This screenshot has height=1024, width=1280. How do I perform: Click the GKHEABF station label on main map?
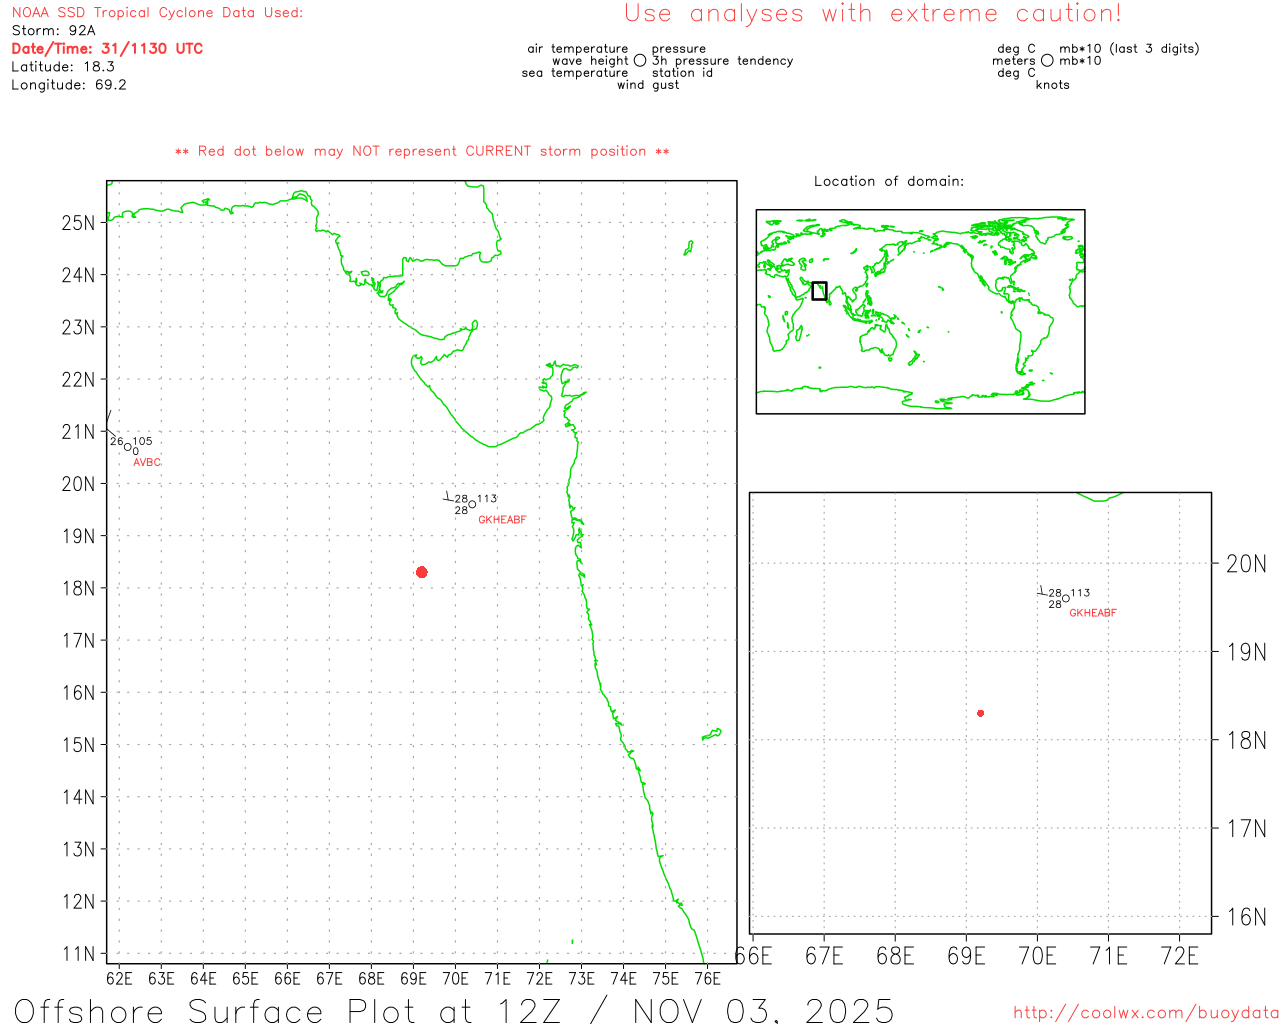coord(502,520)
